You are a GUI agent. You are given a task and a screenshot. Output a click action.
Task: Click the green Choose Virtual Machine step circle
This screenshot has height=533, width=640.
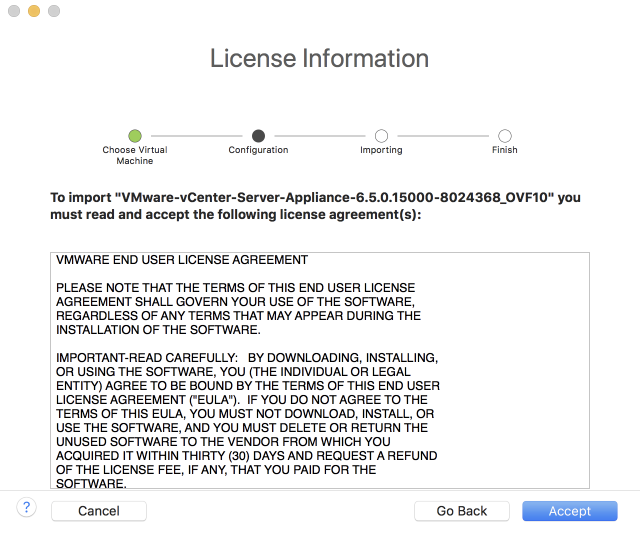(x=135, y=135)
